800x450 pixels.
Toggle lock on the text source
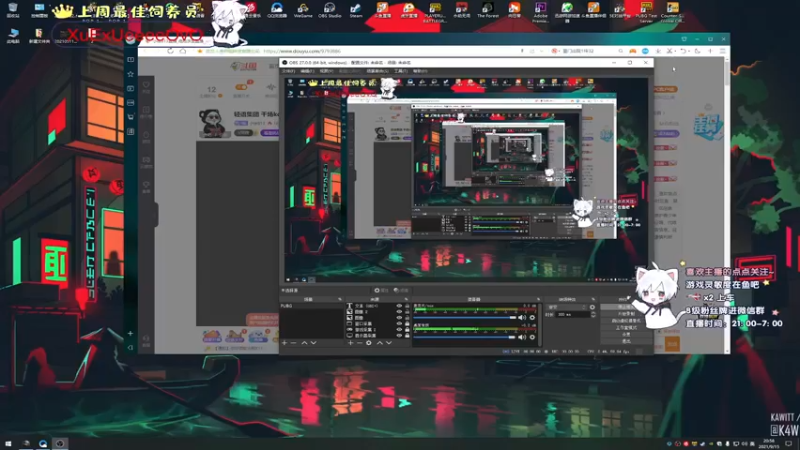tap(407, 306)
